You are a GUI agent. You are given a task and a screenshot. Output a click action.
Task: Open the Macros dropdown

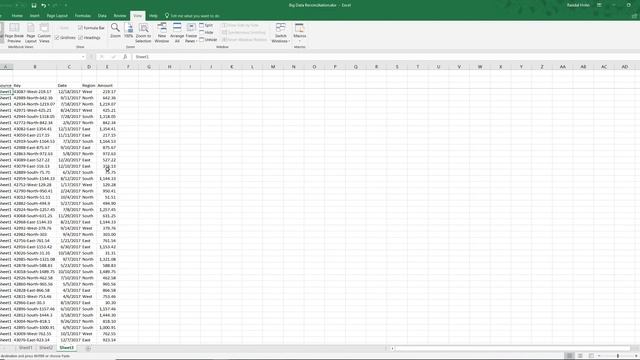300,33
